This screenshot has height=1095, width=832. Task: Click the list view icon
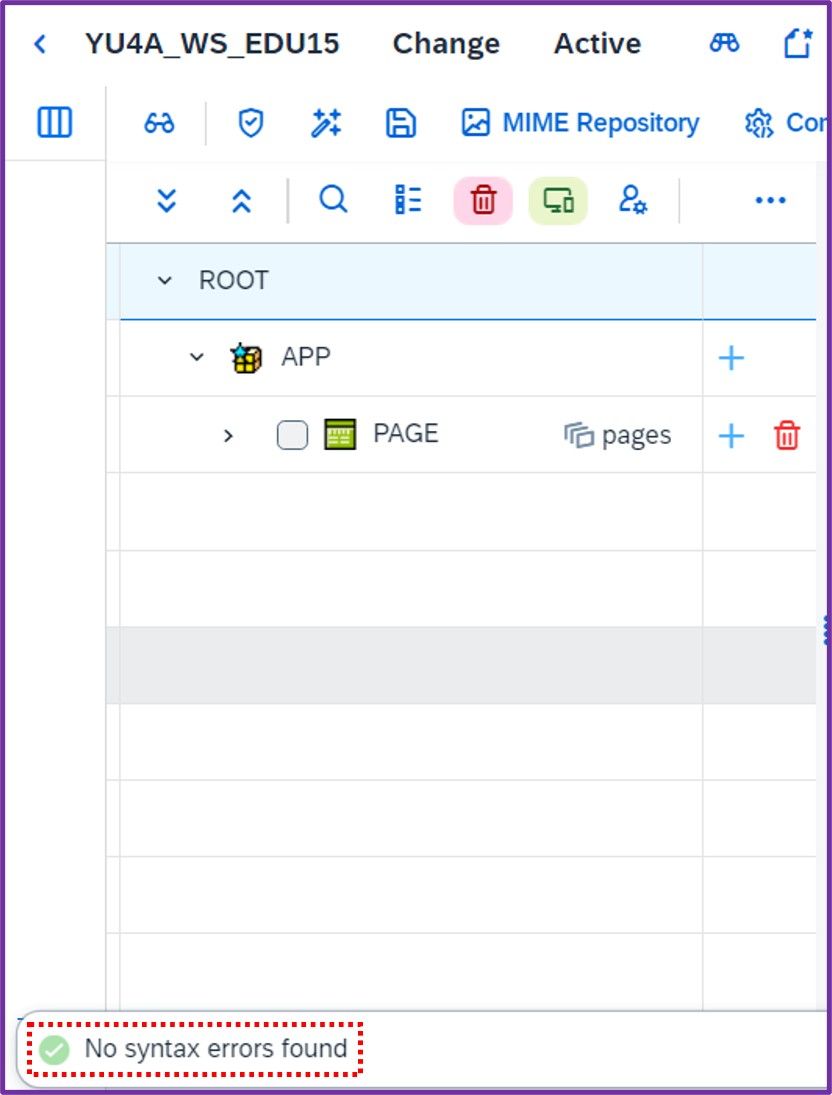pos(408,200)
